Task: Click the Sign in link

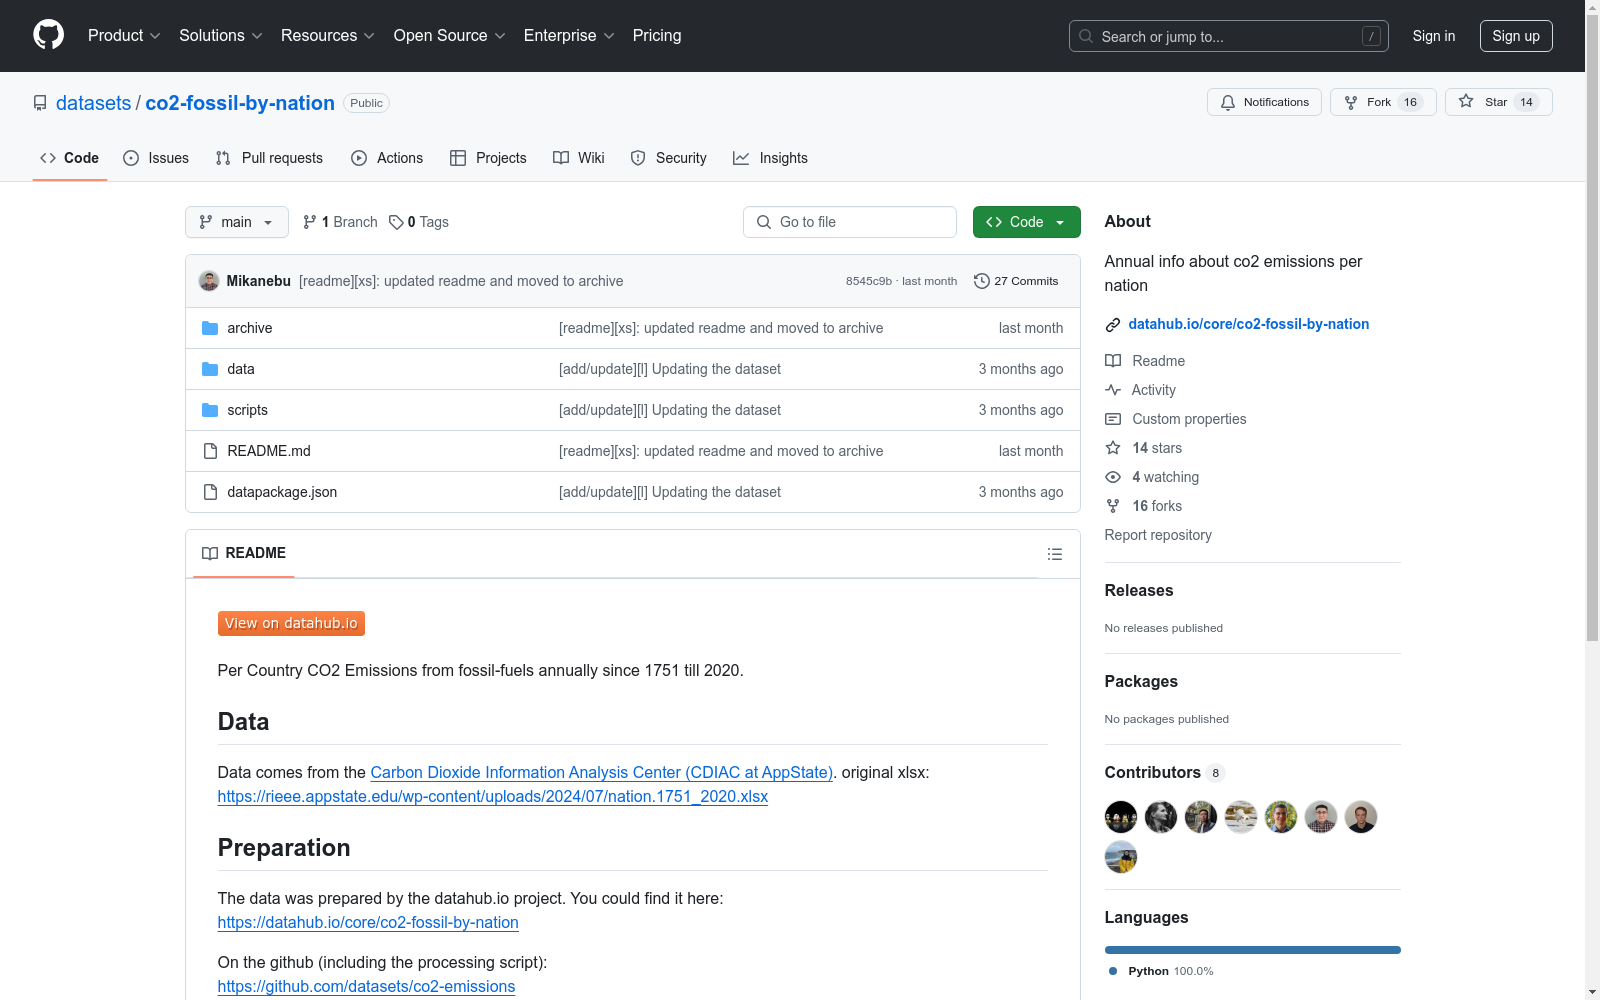Action: [x=1434, y=36]
